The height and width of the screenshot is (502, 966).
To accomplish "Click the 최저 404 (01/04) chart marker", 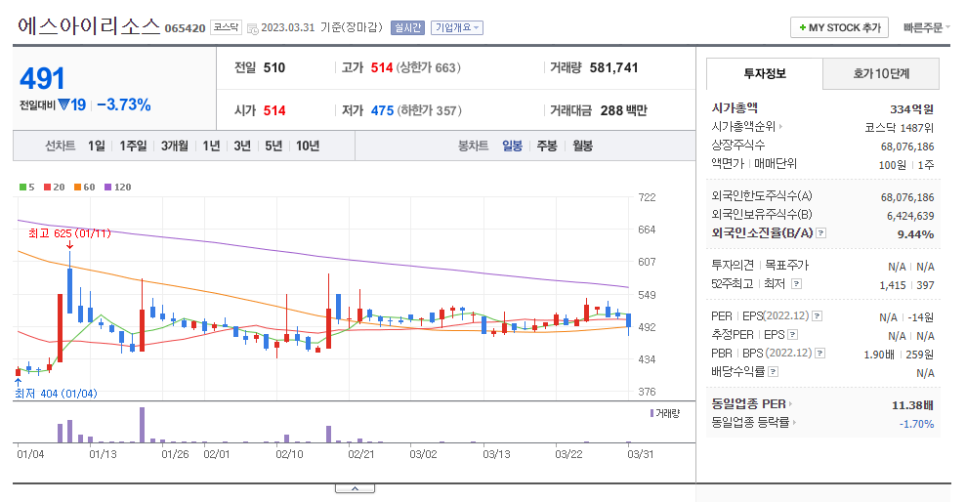I will coord(55,394).
